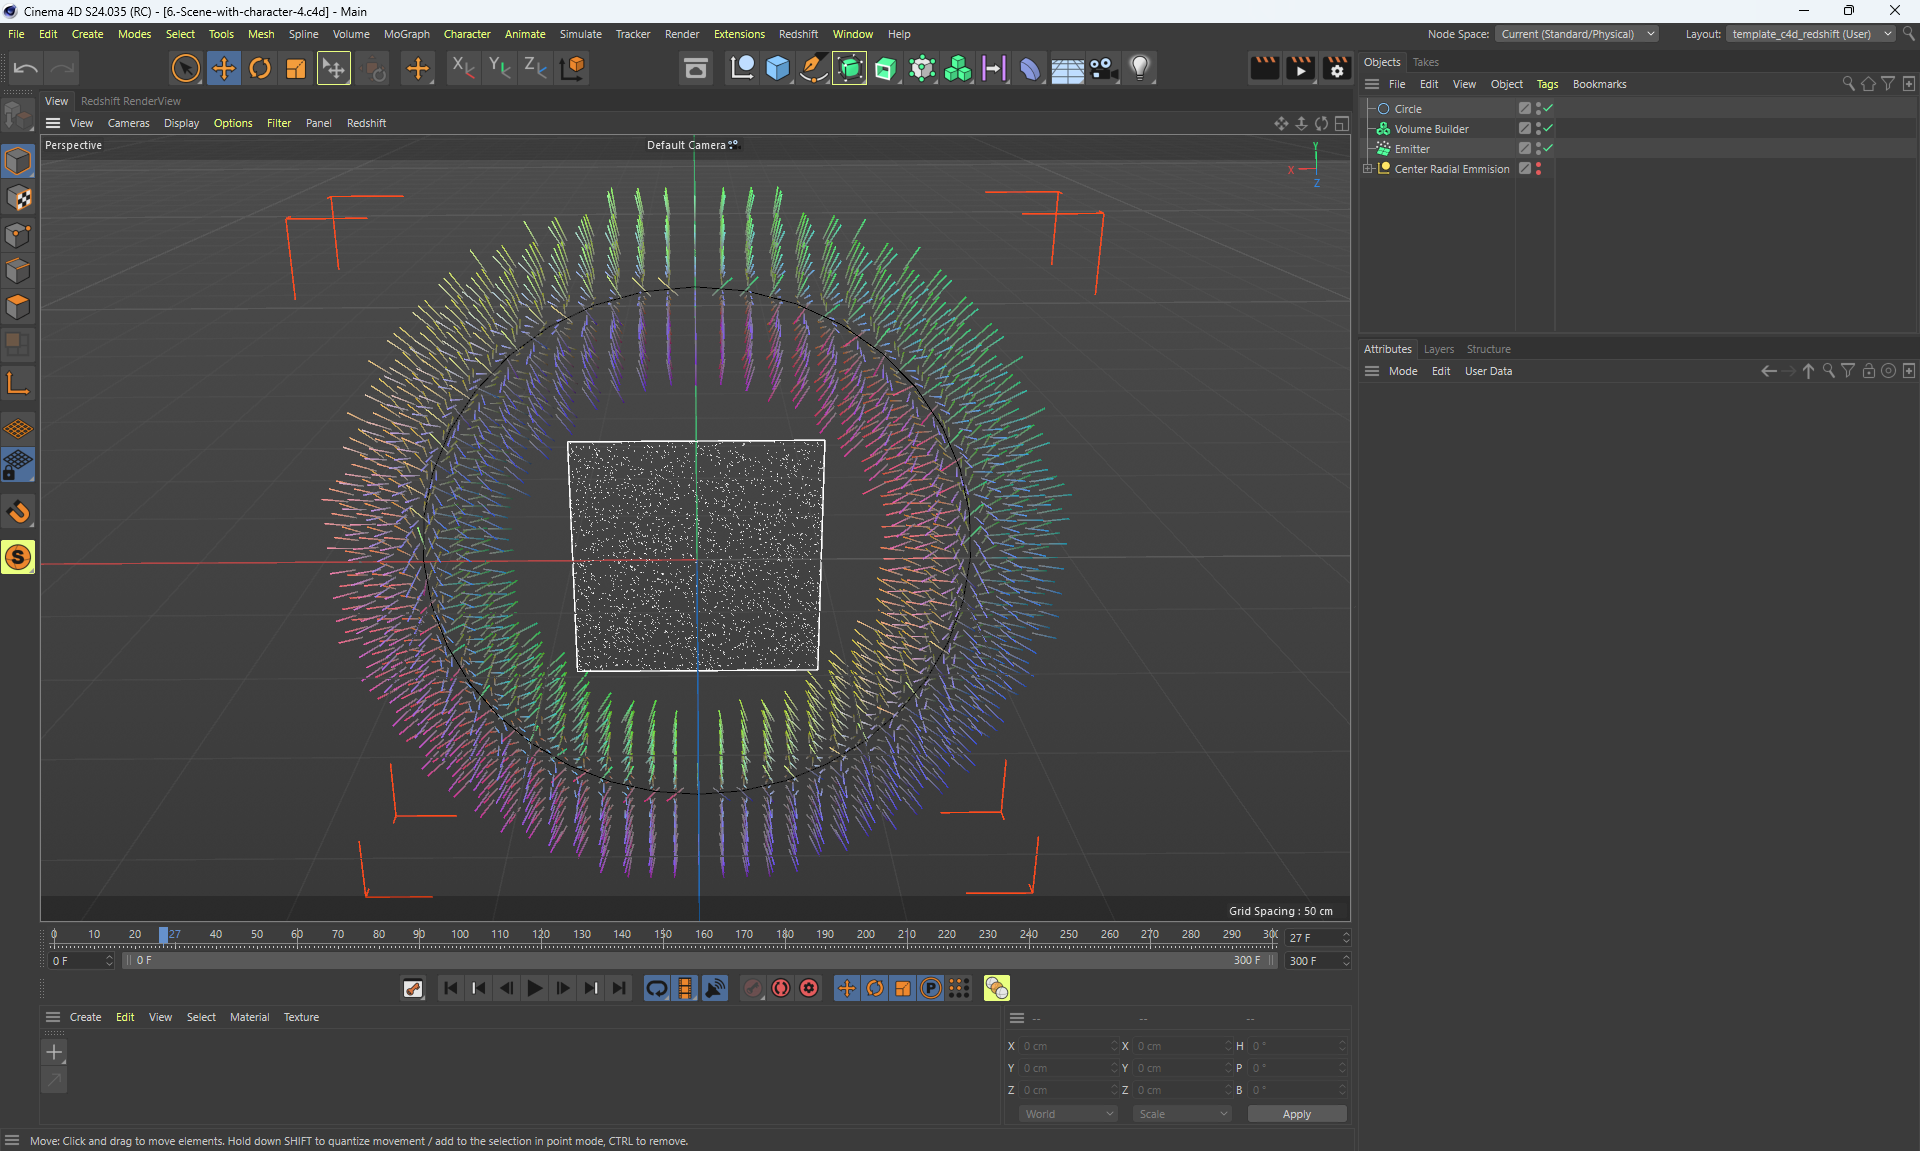The height and width of the screenshot is (1151, 1920).
Task: Add a Cube primitive object
Action: coord(778,68)
